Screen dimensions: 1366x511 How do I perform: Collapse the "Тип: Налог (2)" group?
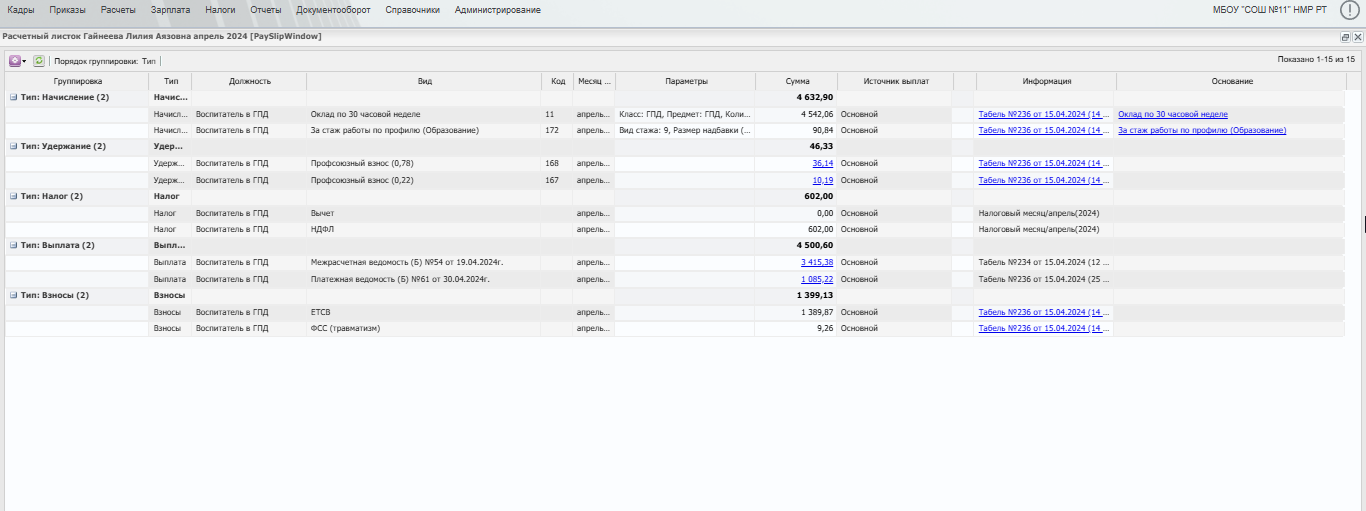click(x=13, y=196)
